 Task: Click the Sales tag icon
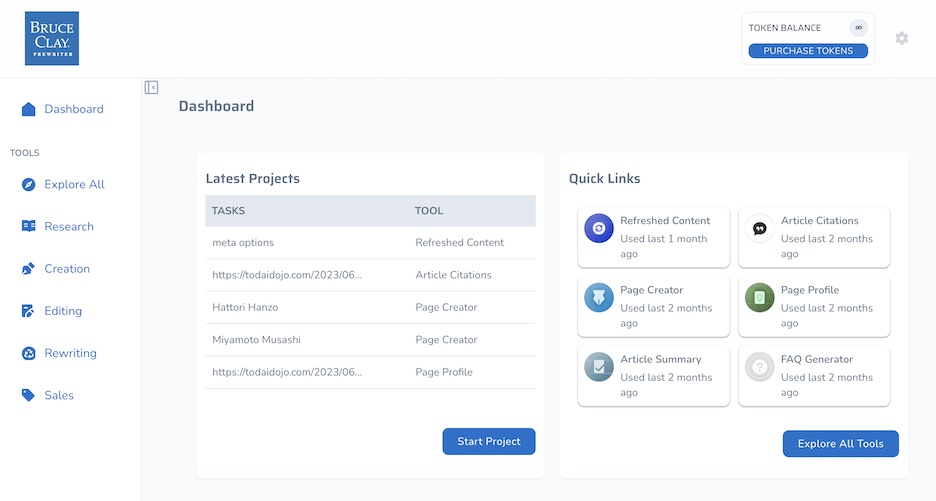click(28, 395)
